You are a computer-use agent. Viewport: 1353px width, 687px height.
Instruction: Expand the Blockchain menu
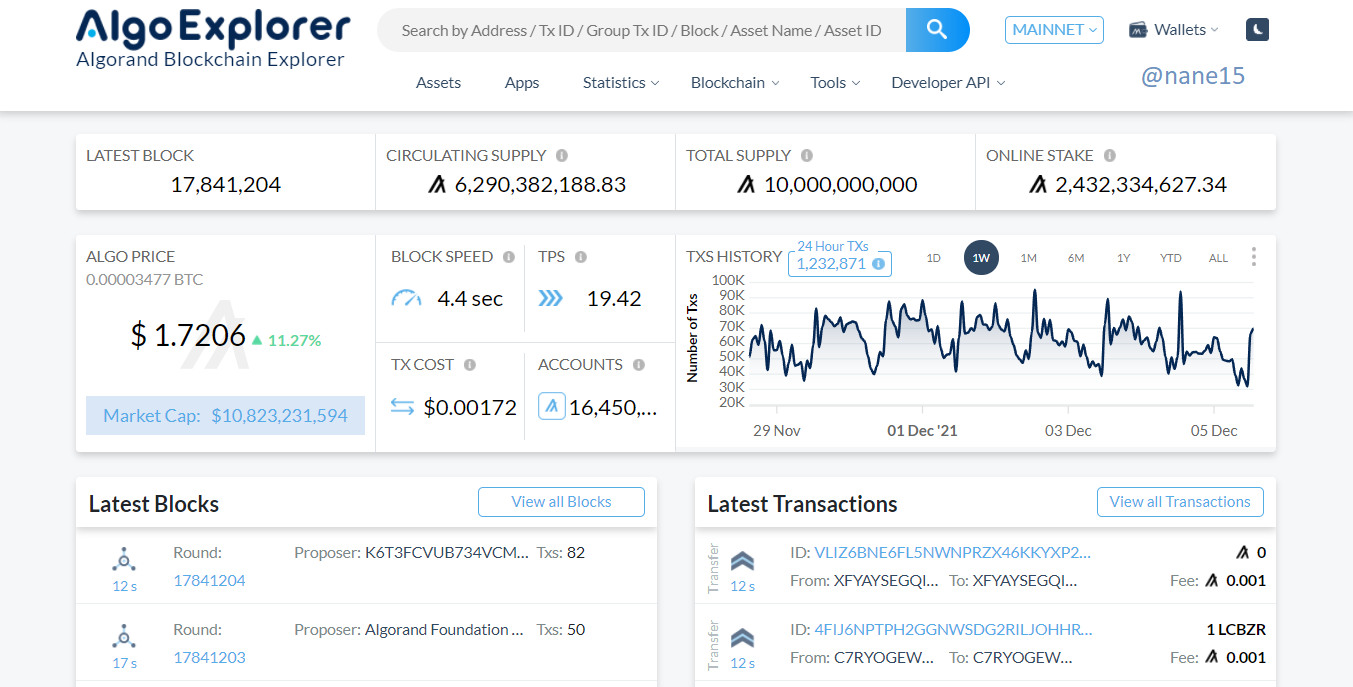[x=735, y=83]
